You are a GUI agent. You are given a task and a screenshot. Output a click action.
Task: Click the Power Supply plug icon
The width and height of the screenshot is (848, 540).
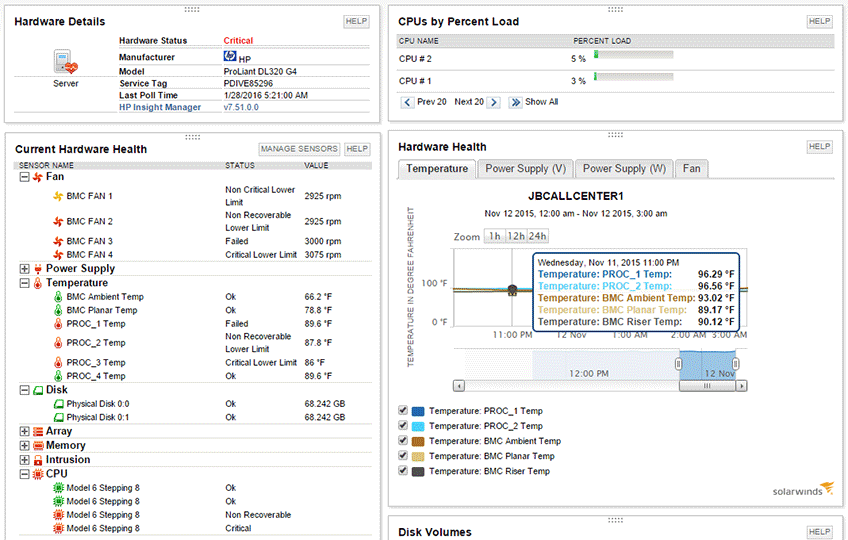pyautogui.click(x=38, y=269)
